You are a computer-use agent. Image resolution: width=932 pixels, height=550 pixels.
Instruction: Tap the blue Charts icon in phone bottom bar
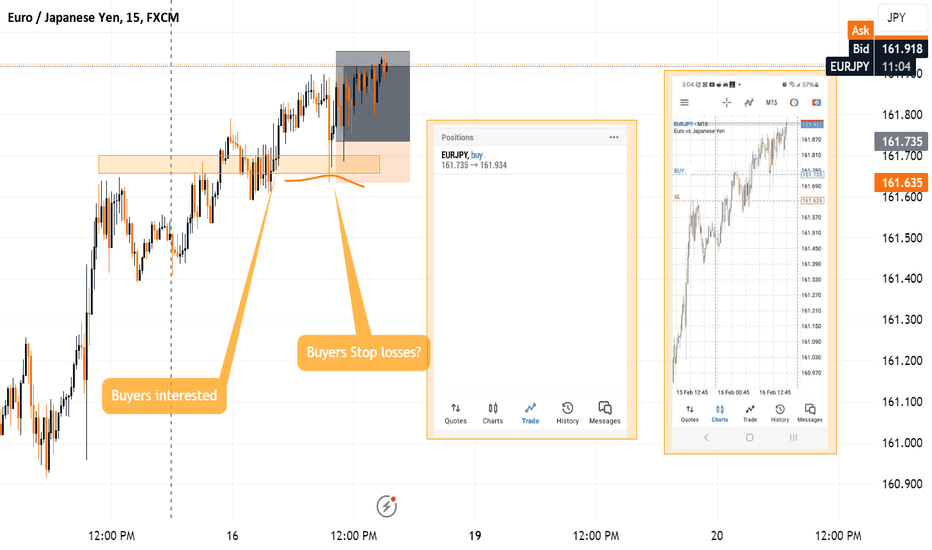pos(720,413)
